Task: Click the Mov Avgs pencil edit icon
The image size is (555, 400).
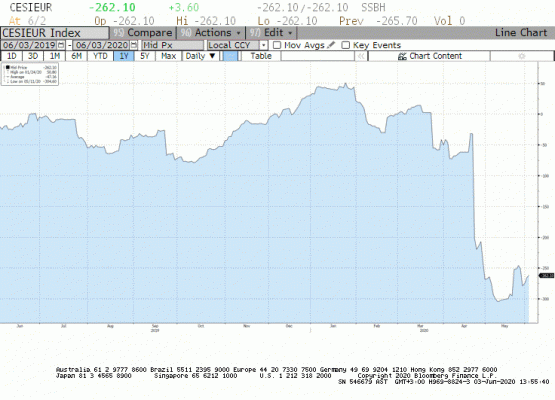Action: pos(331,45)
